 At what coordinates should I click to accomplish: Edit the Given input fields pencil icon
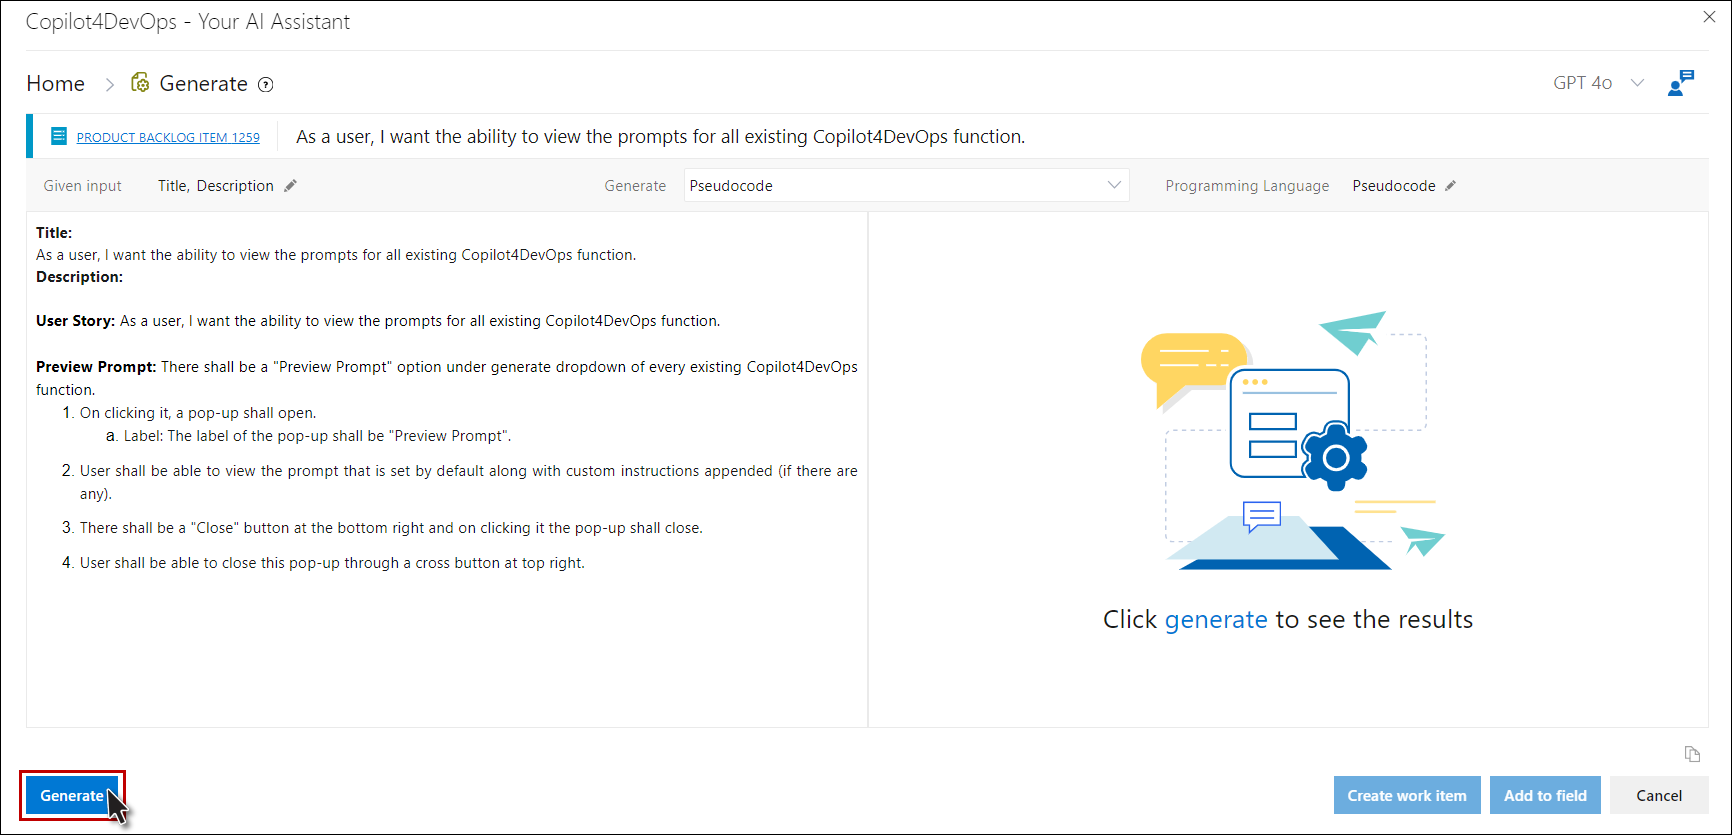290,186
